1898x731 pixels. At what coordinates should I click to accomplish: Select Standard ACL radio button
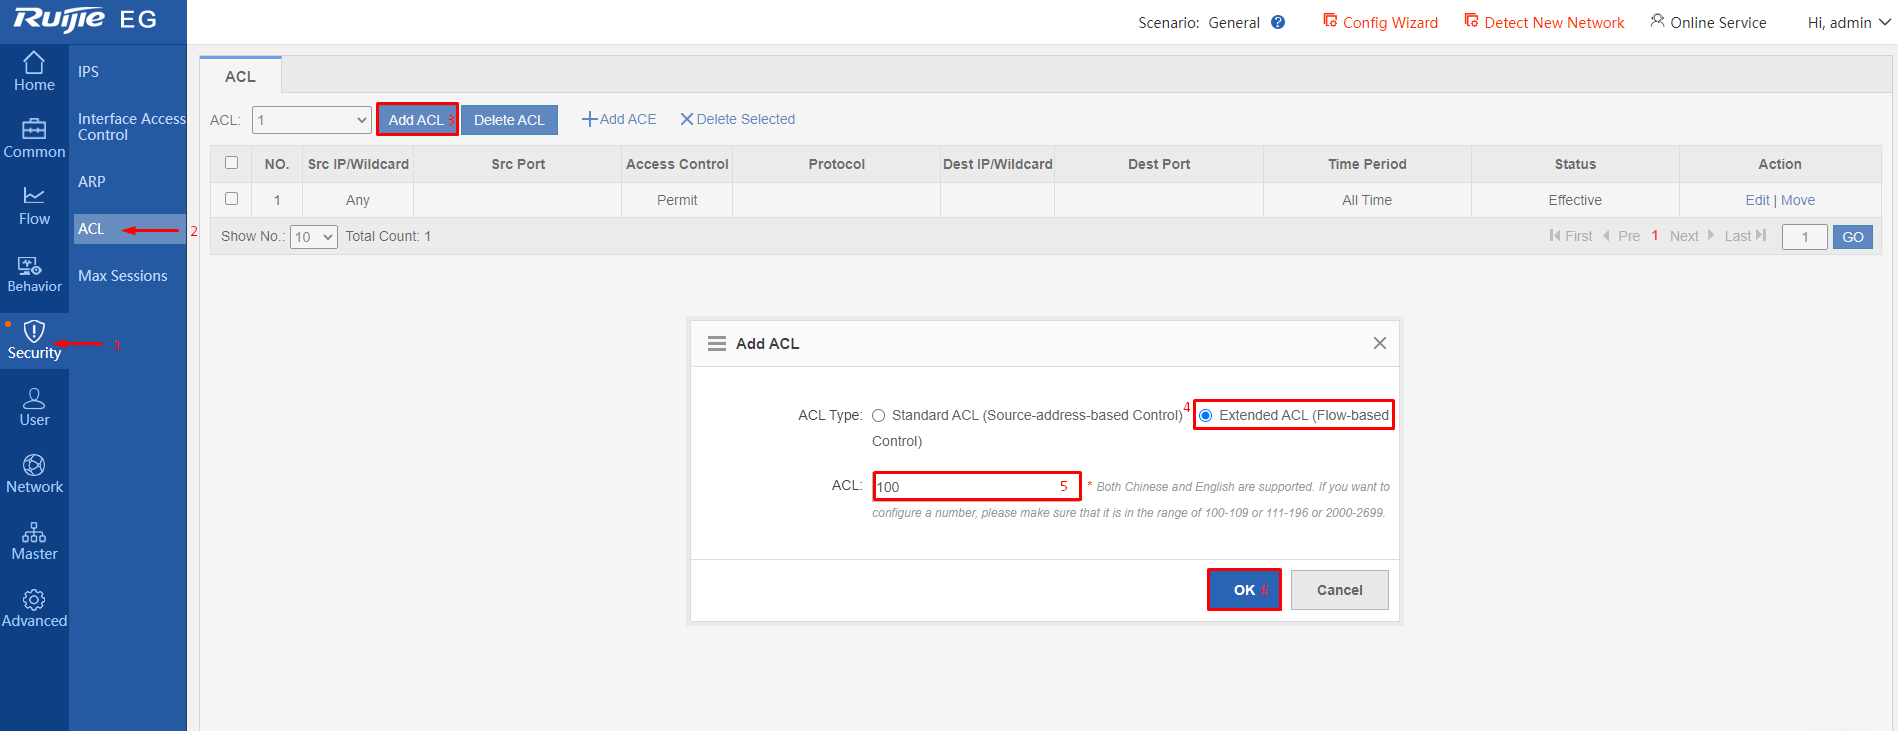pos(879,415)
